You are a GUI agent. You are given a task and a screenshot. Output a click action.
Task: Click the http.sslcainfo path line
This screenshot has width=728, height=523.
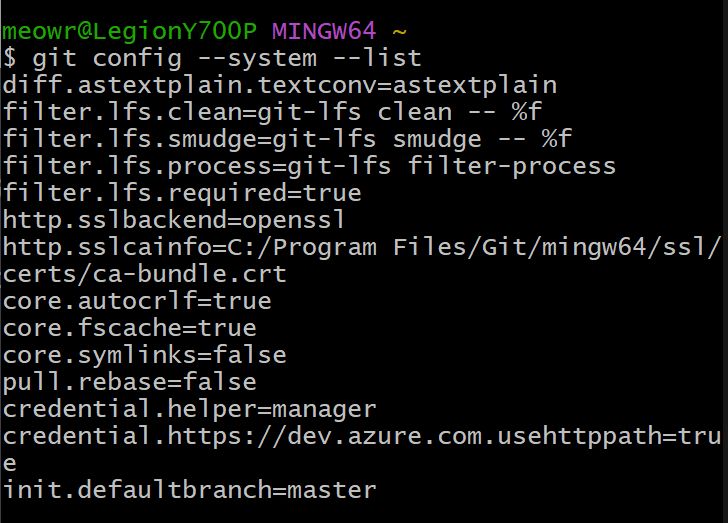coord(362,247)
